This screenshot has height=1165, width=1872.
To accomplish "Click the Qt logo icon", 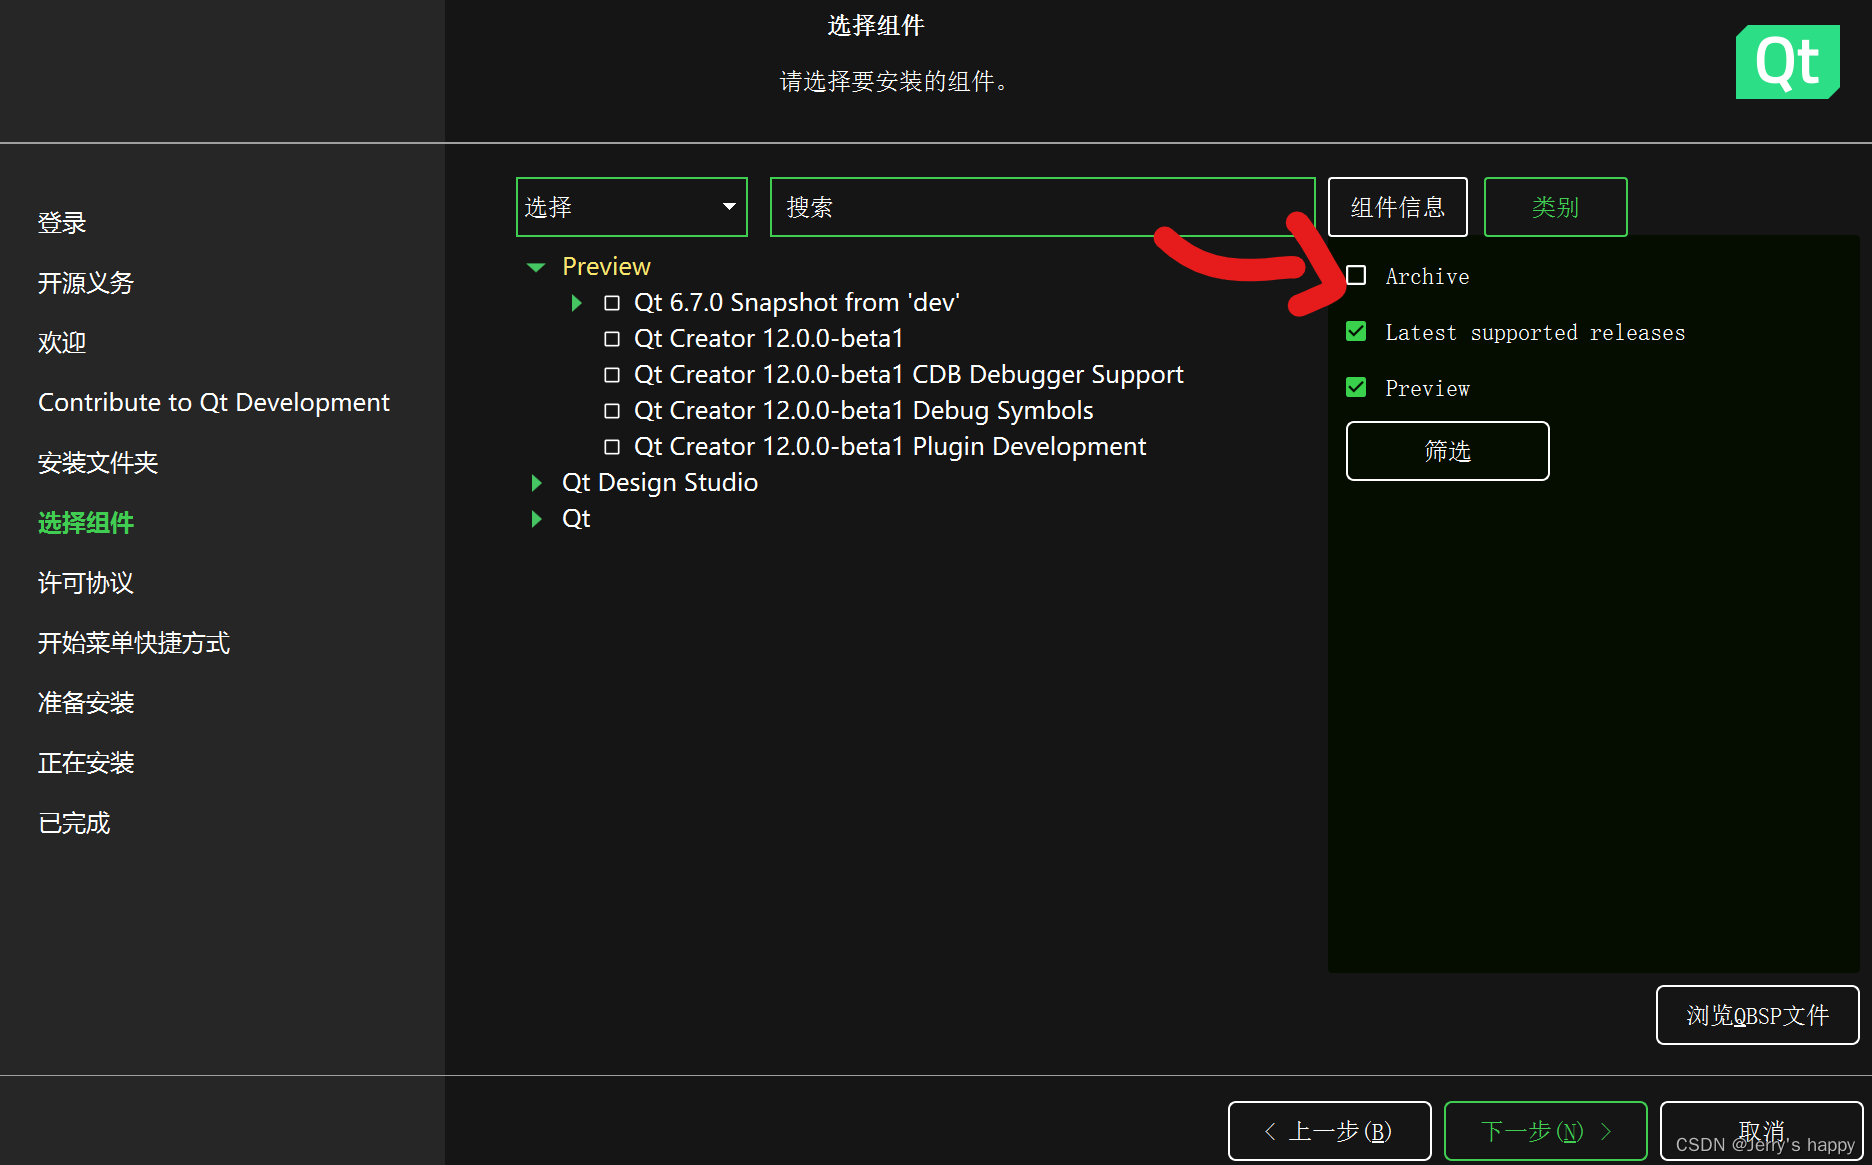I will pyautogui.click(x=1787, y=62).
